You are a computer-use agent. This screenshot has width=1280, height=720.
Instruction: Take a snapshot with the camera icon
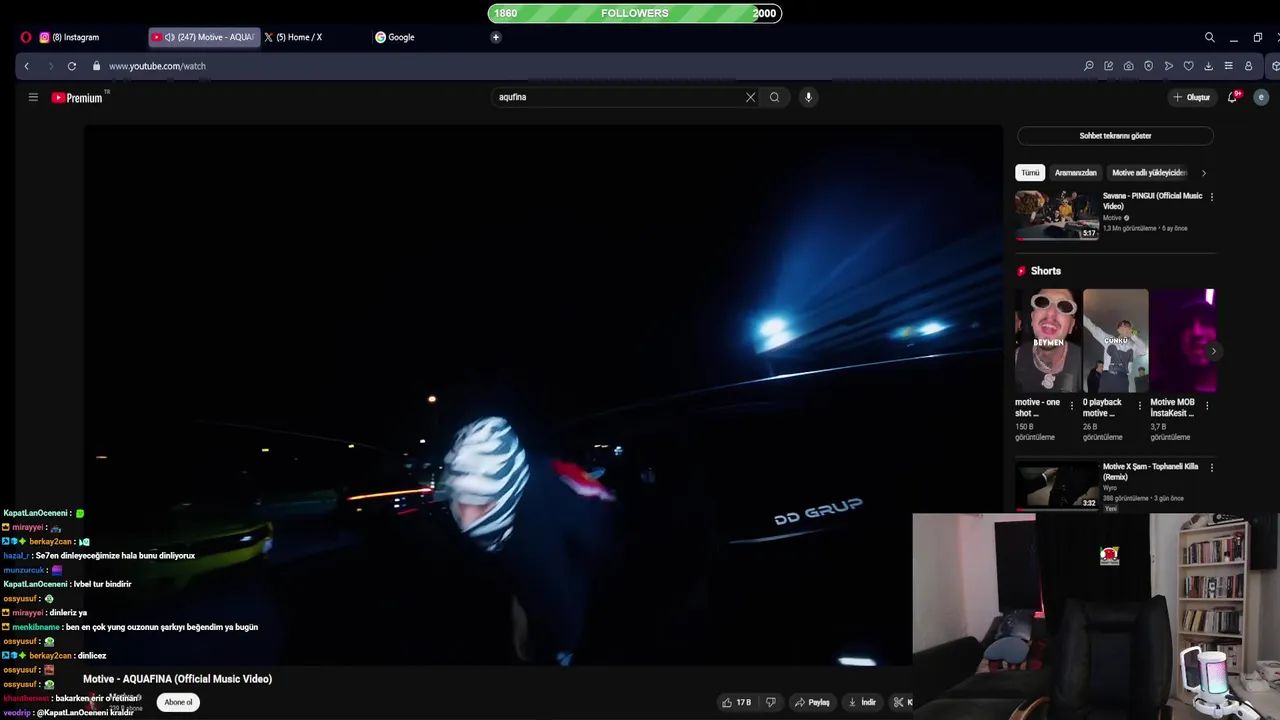[x=1129, y=66]
